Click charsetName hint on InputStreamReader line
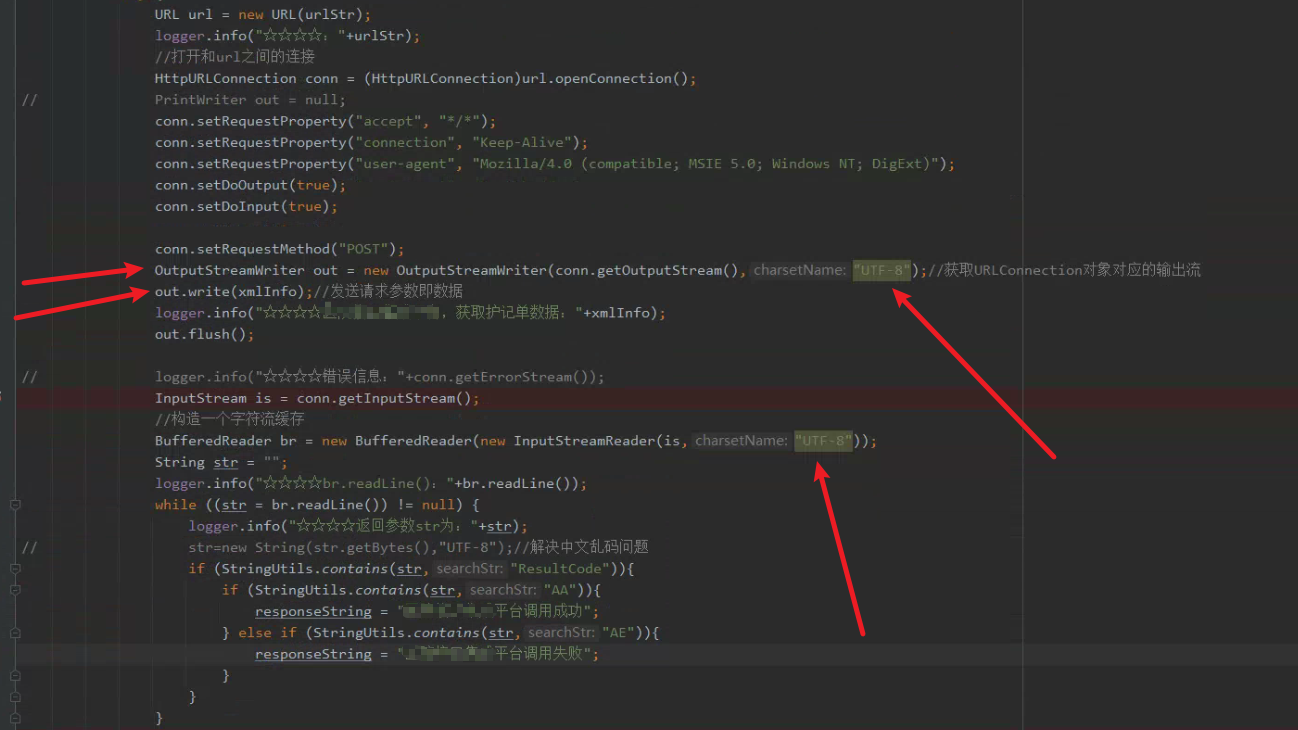1298x730 pixels. (742, 441)
